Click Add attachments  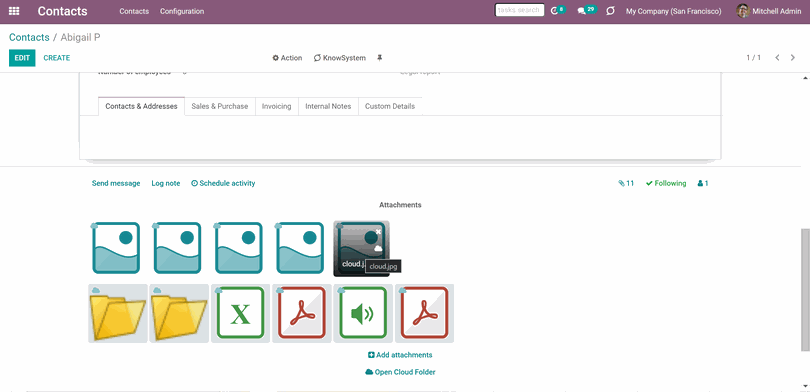click(400, 355)
